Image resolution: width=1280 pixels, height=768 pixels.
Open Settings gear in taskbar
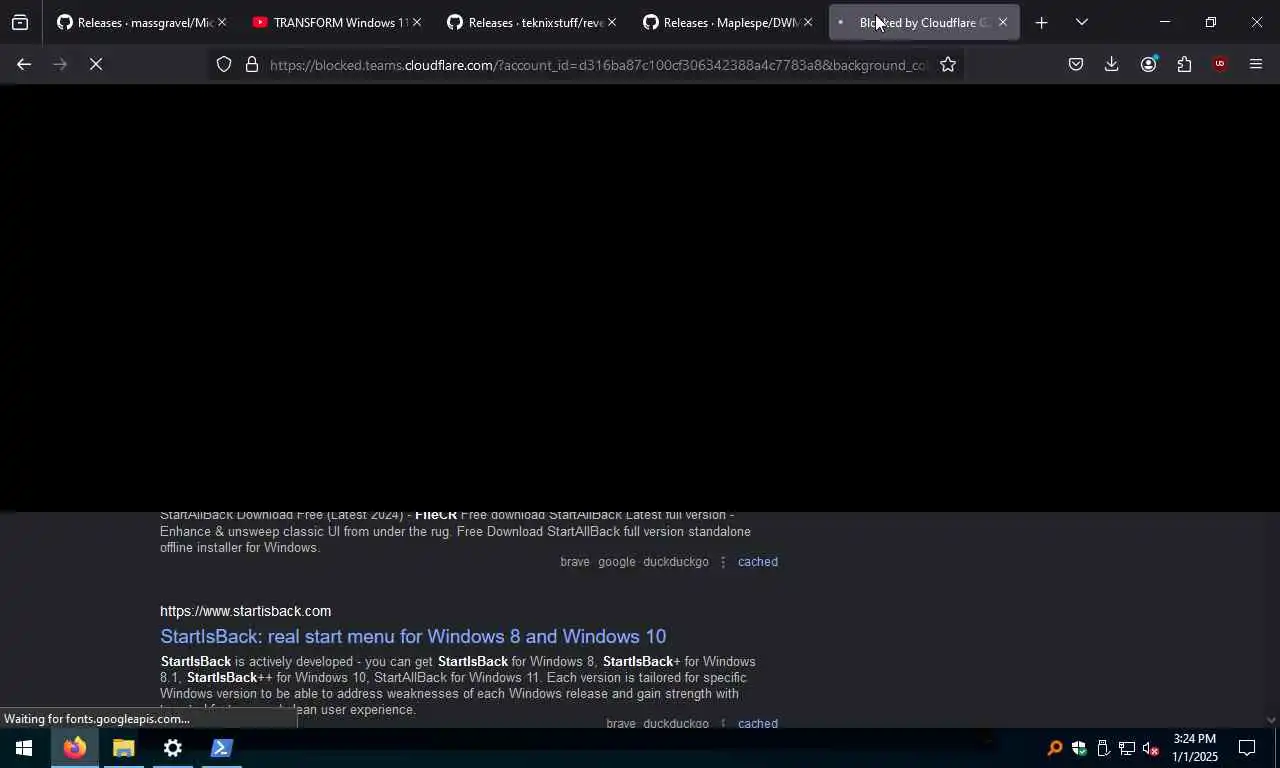click(x=172, y=748)
